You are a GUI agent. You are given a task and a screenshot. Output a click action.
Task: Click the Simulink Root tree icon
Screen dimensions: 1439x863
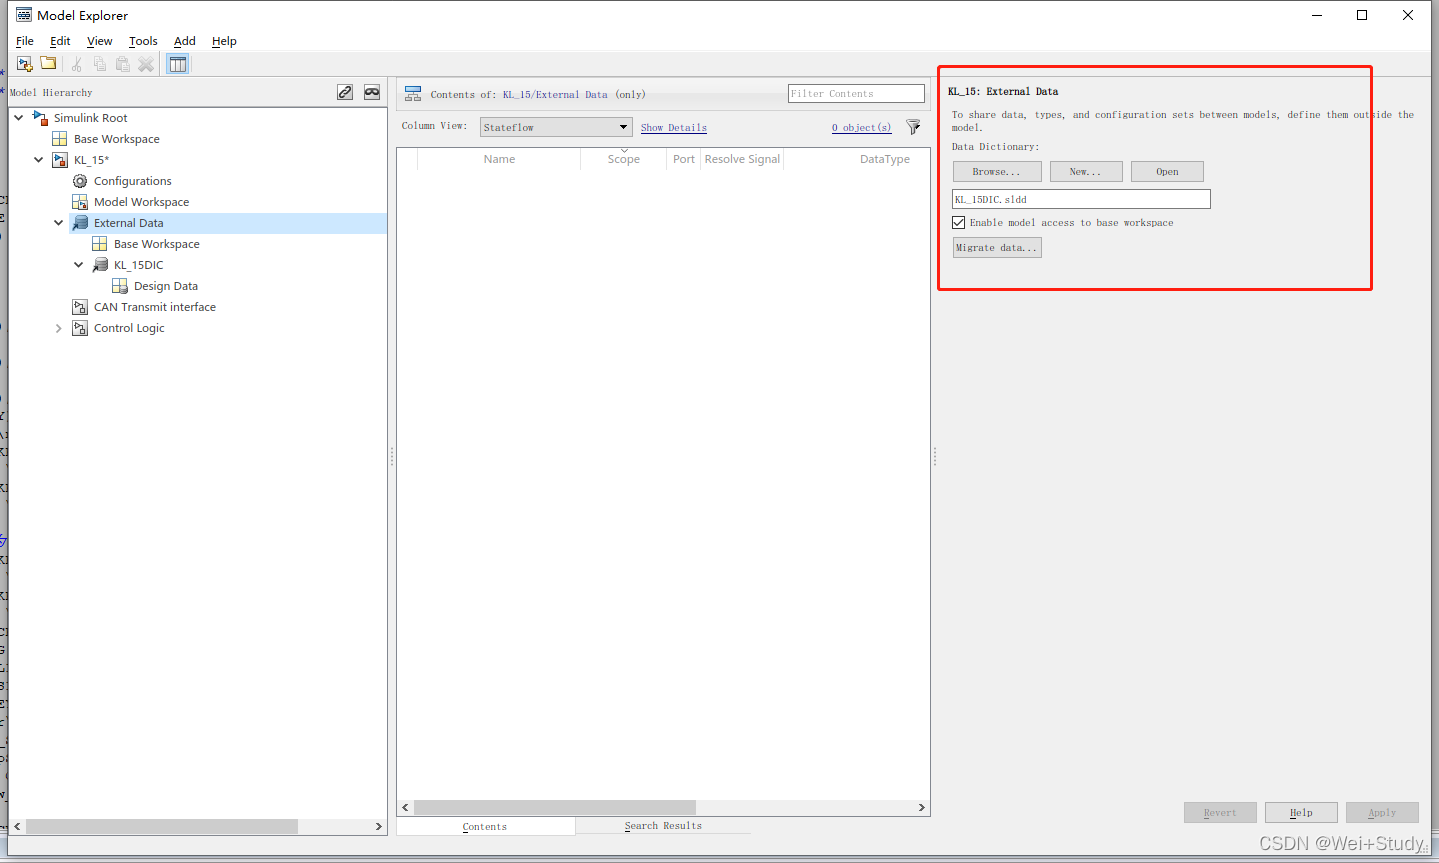(x=40, y=118)
